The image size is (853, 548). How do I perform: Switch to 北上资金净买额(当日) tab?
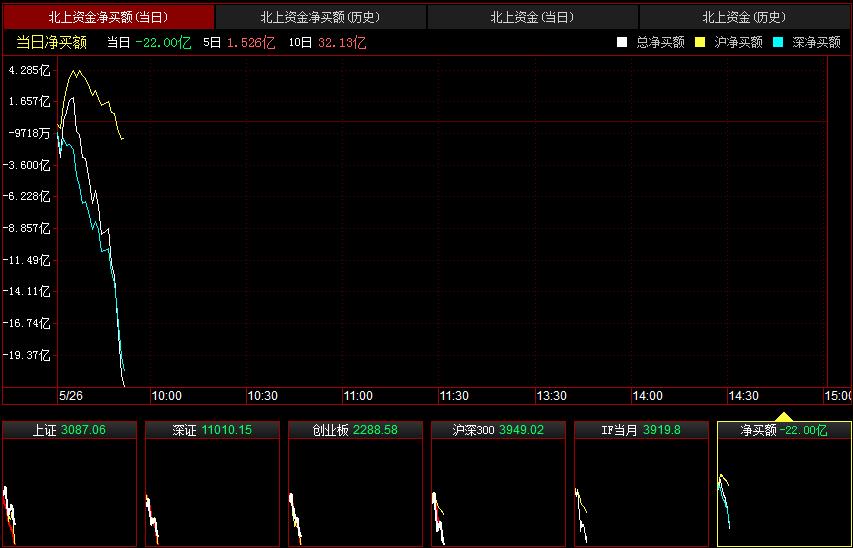108,17
